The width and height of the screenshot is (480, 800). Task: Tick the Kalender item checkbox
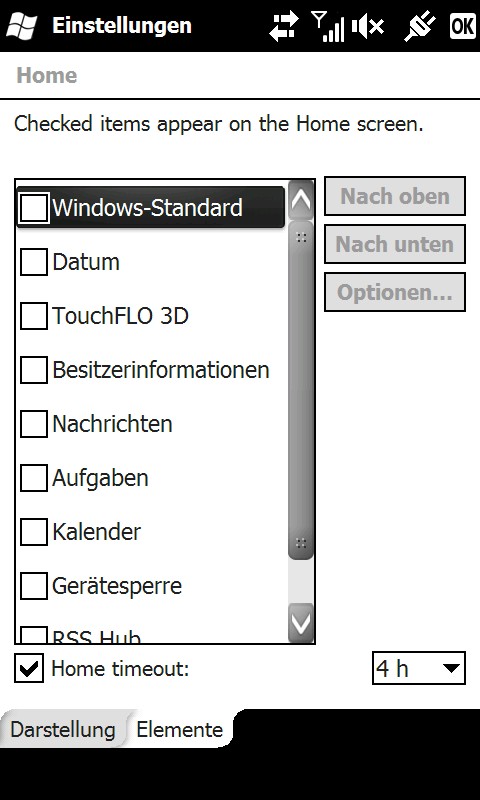(34, 532)
